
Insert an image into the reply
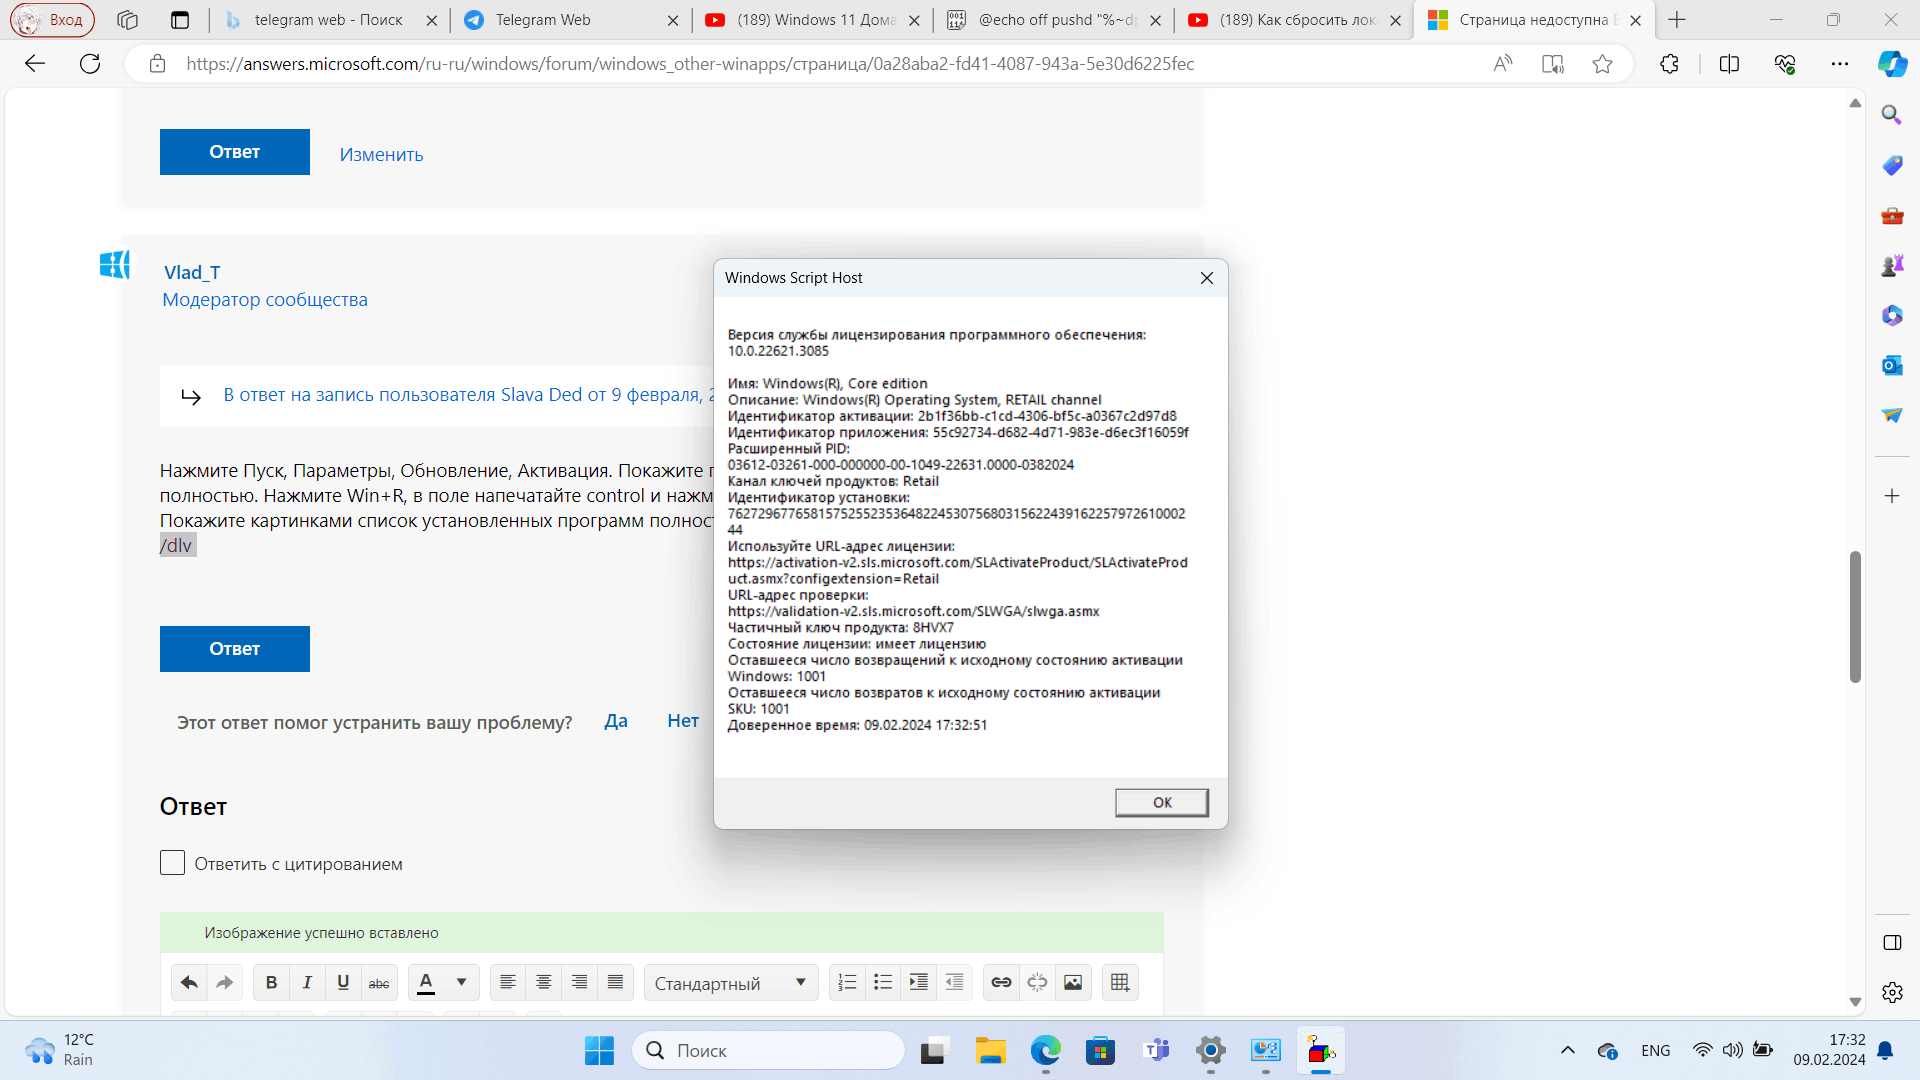tap(1073, 983)
